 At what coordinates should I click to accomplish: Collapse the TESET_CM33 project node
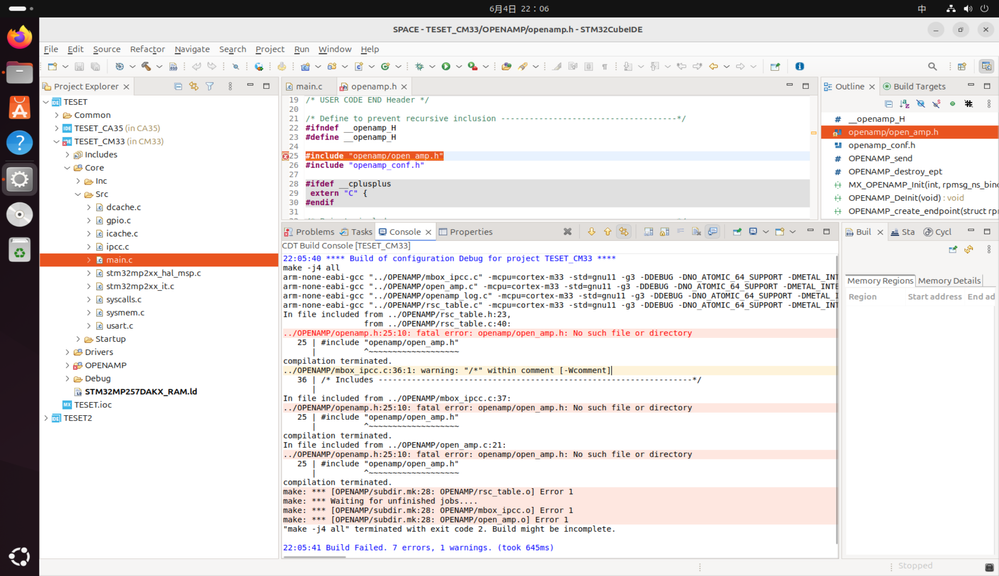click(x=57, y=141)
